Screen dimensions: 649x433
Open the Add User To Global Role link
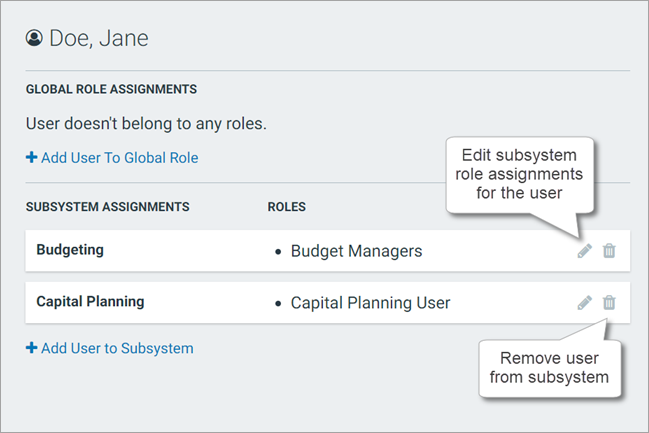pos(119,157)
